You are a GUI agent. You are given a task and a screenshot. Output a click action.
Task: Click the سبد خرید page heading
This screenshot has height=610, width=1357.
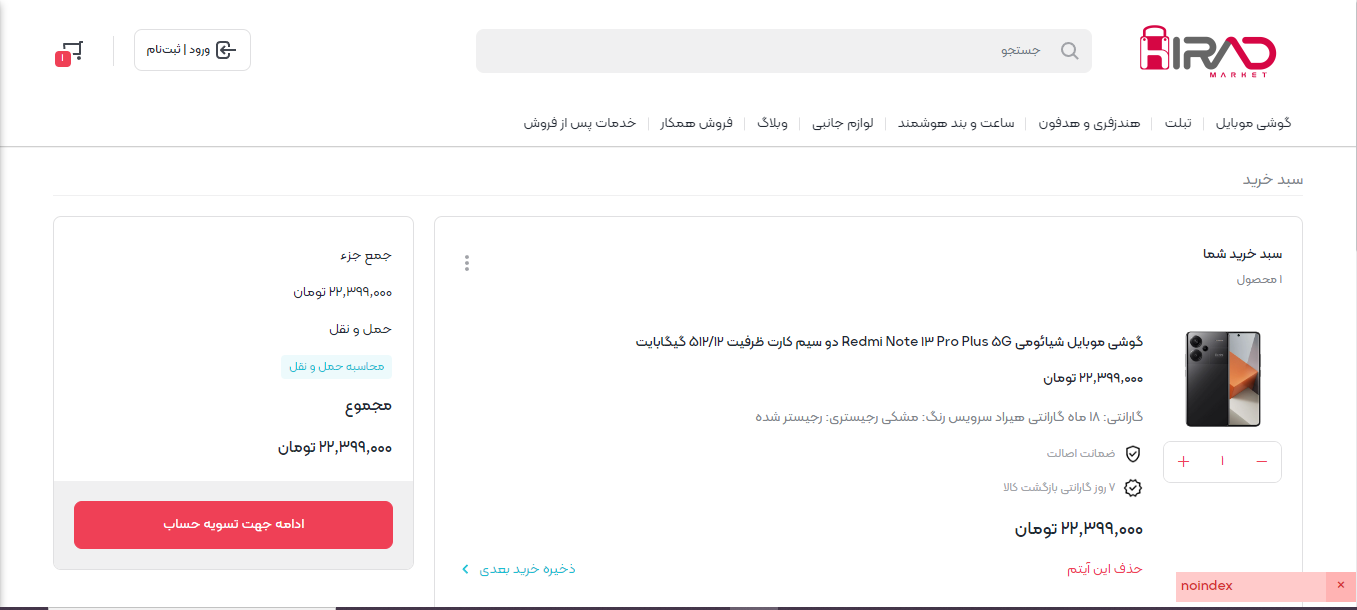tap(1273, 179)
